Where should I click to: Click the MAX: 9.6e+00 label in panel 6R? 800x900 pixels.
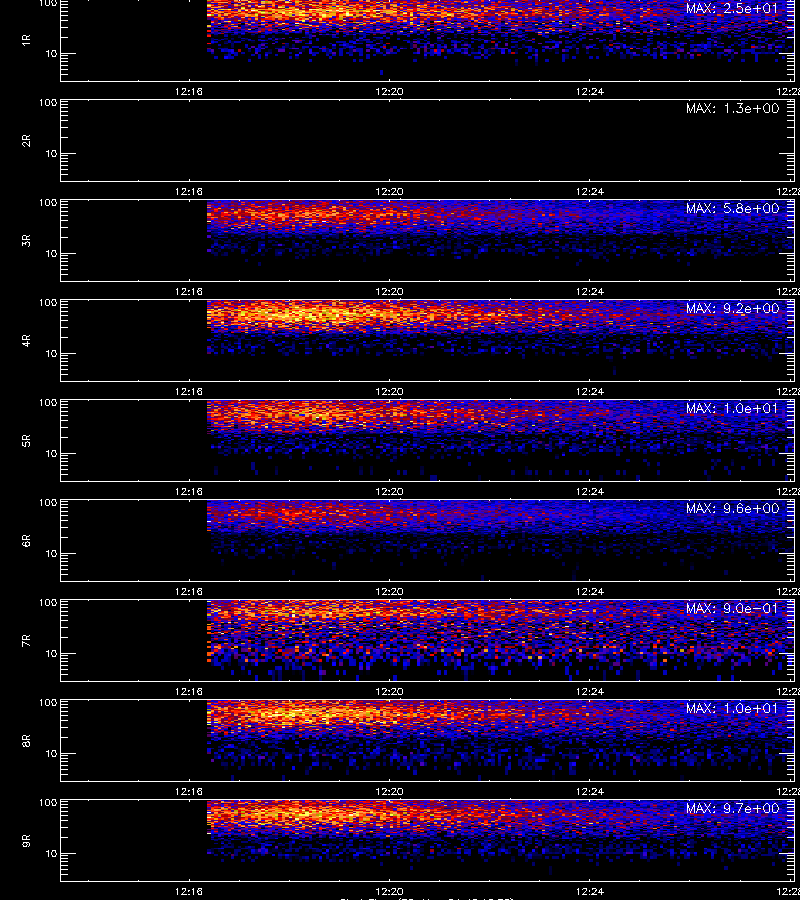pyautogui.click(x=732, y=509)
